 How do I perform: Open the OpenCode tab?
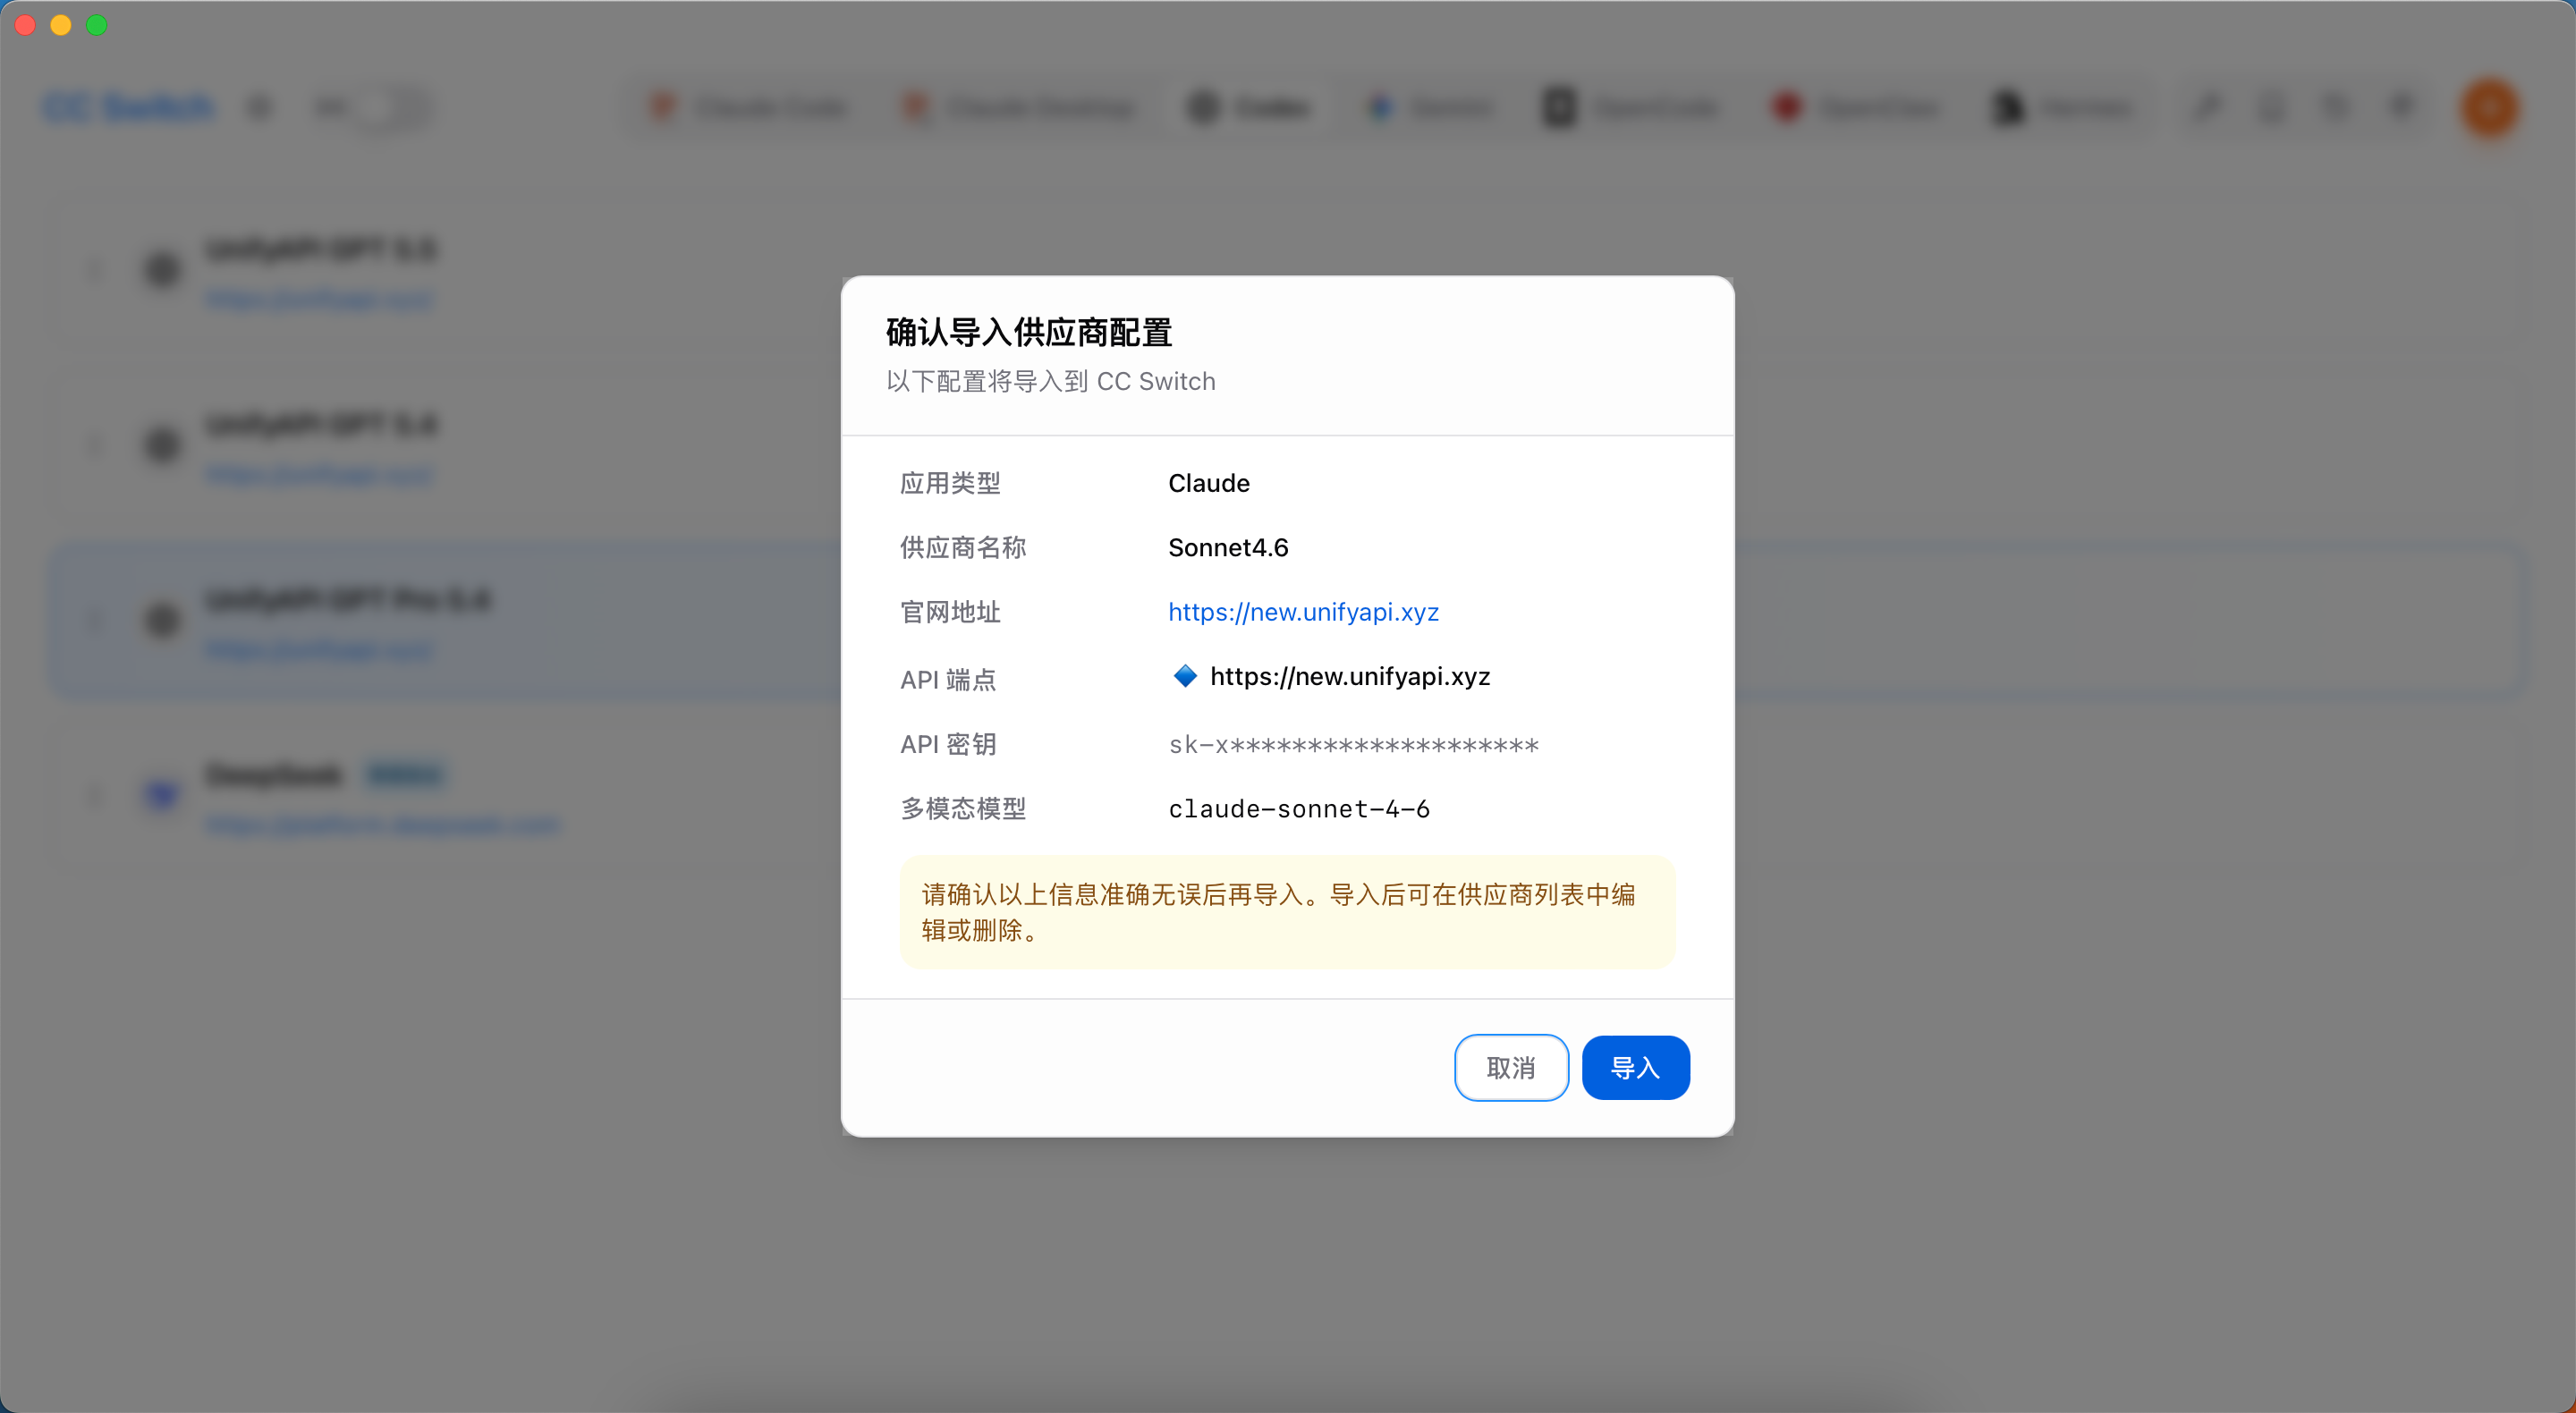click(x=1631, y=107)
